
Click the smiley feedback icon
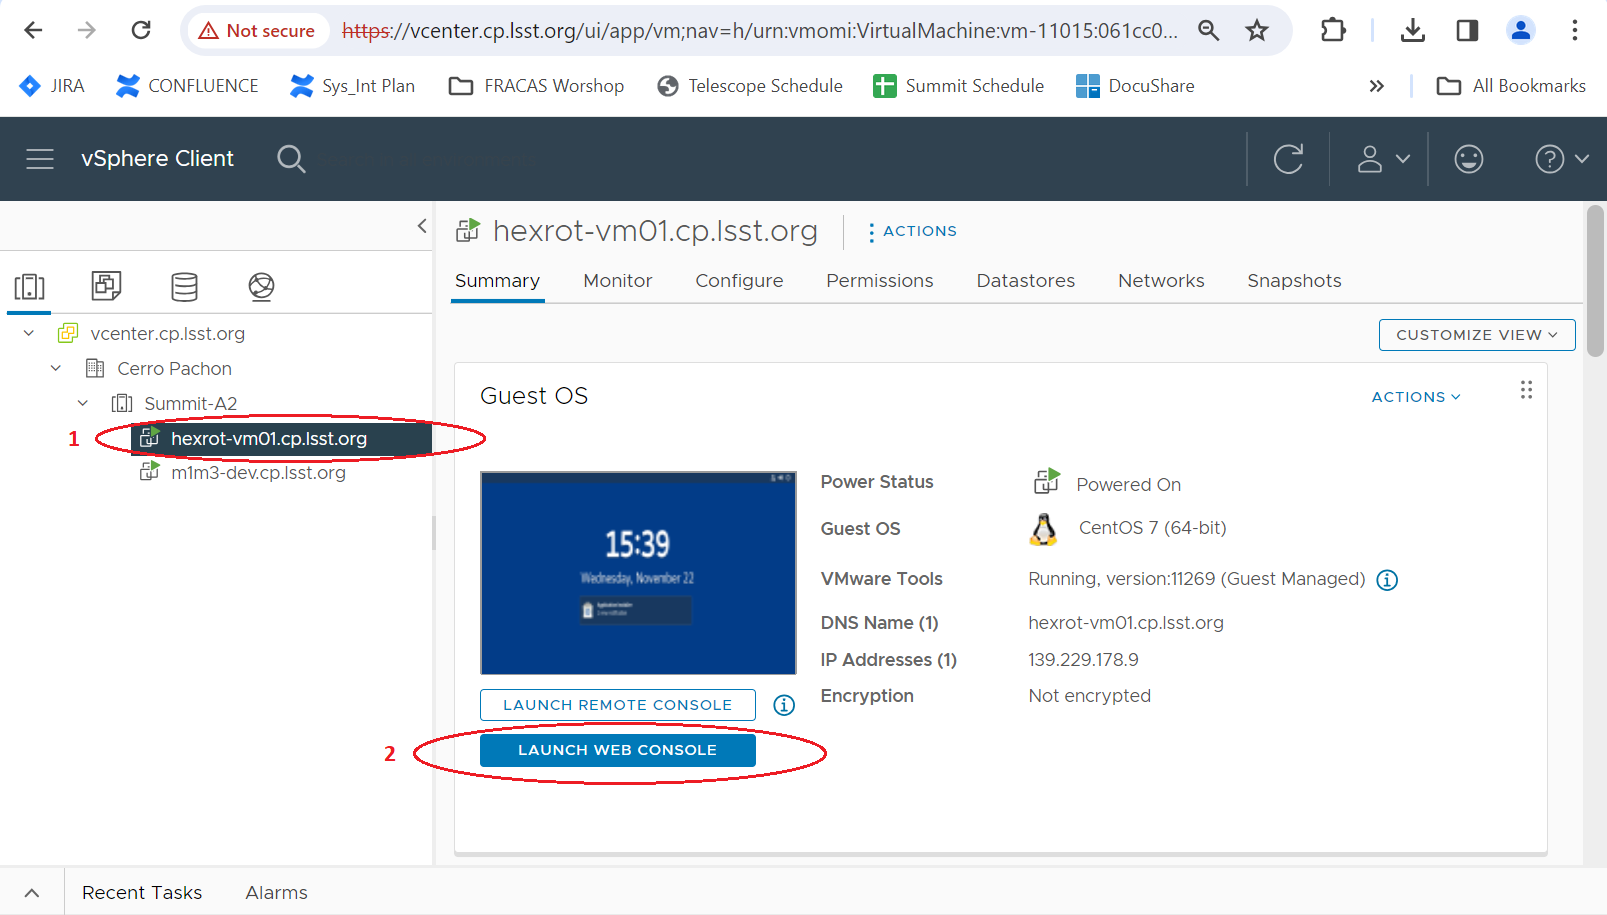1469,159
